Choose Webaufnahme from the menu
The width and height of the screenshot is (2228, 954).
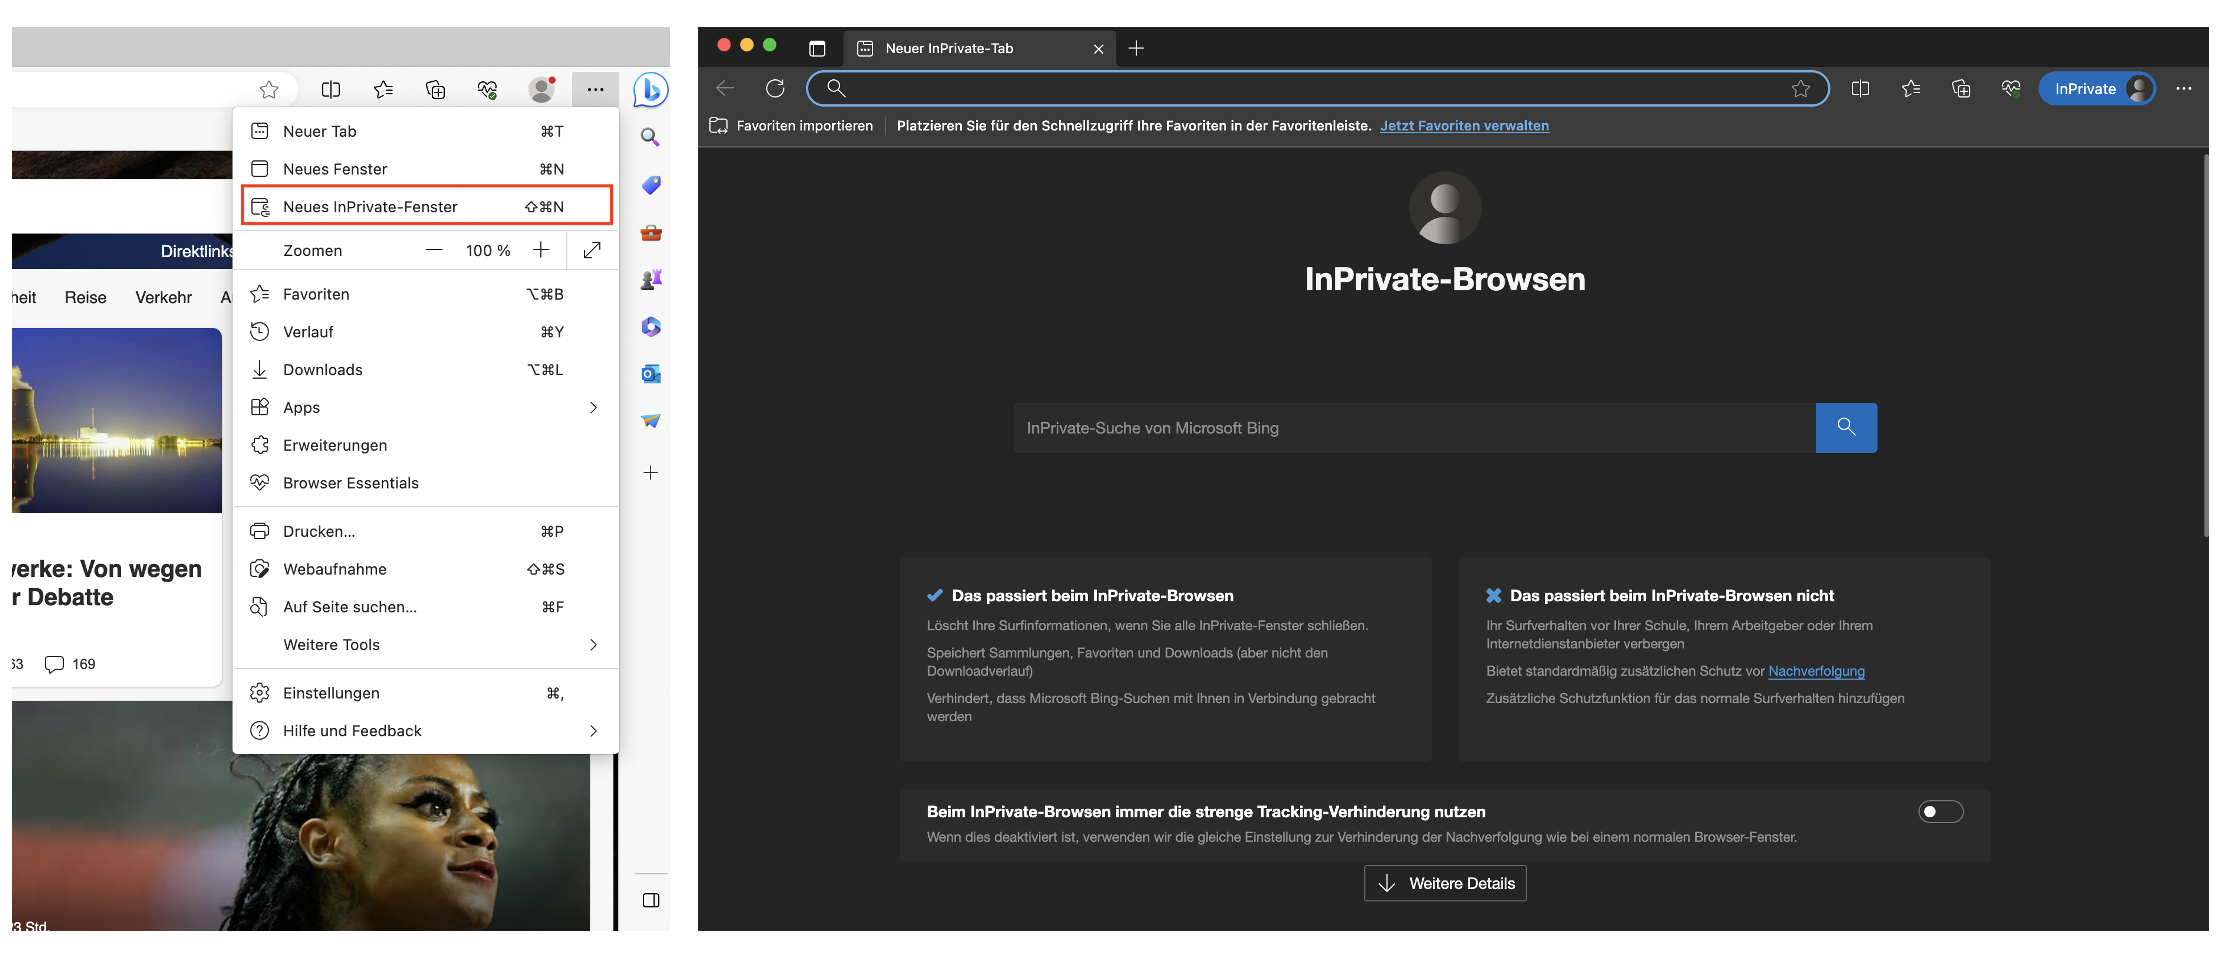426,569
